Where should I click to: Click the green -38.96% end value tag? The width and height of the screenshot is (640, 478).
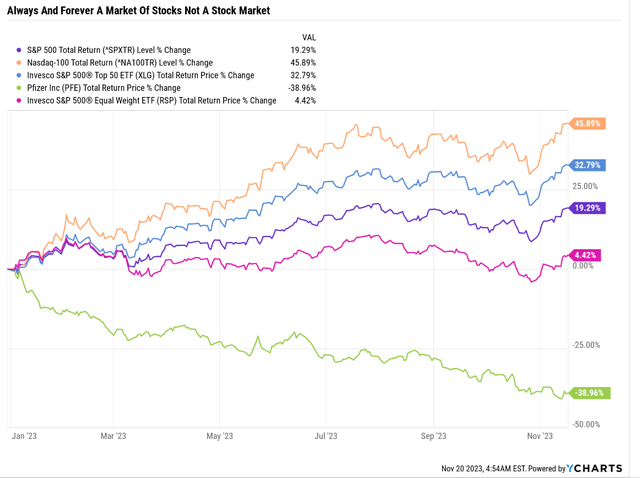[590, 393]
